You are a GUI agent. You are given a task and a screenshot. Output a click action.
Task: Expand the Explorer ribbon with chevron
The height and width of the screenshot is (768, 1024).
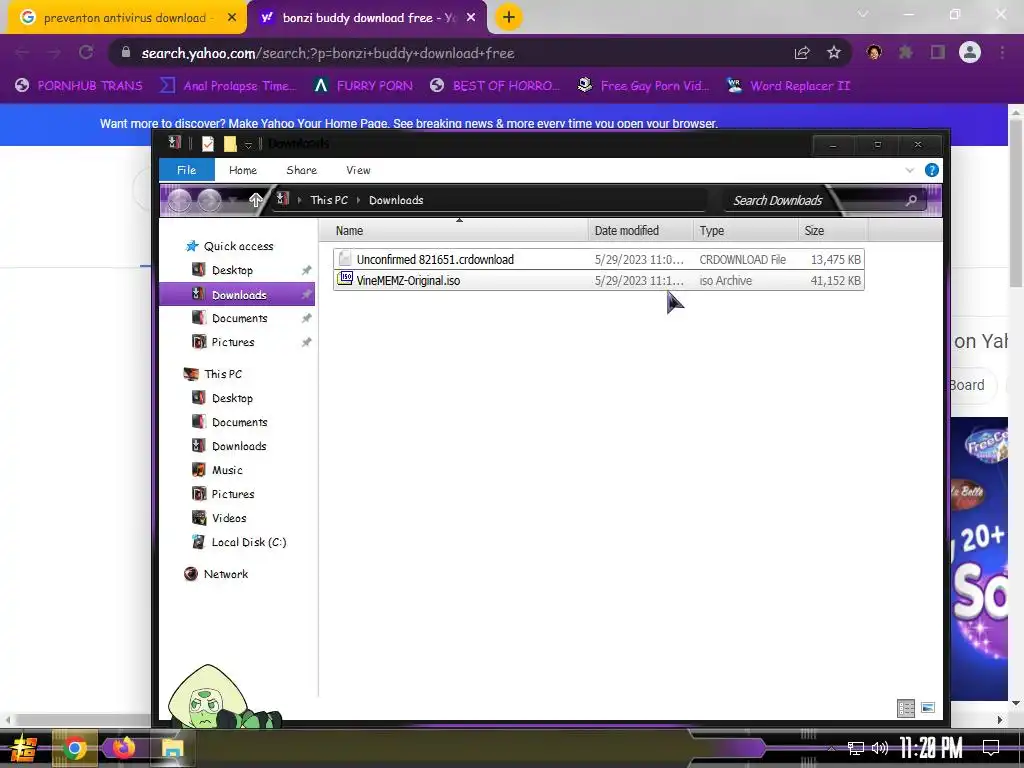tap(910, 170)
